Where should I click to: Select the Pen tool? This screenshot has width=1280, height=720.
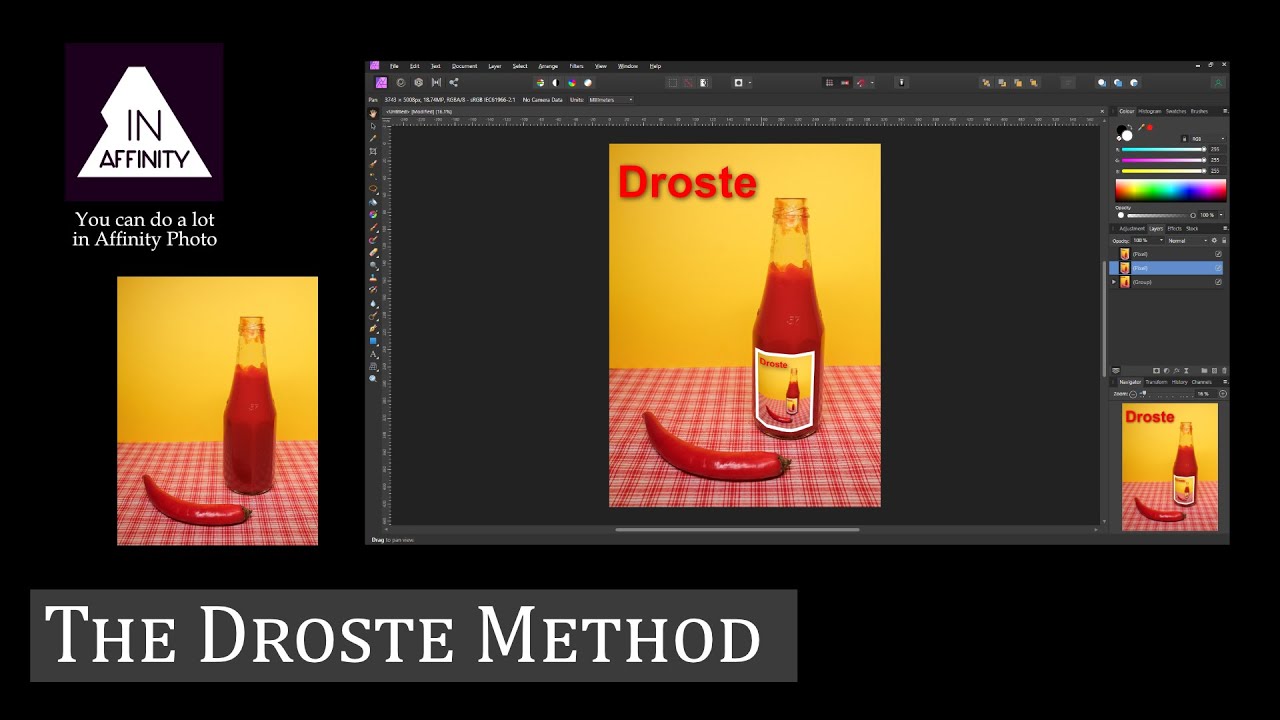tap(374, 328)
